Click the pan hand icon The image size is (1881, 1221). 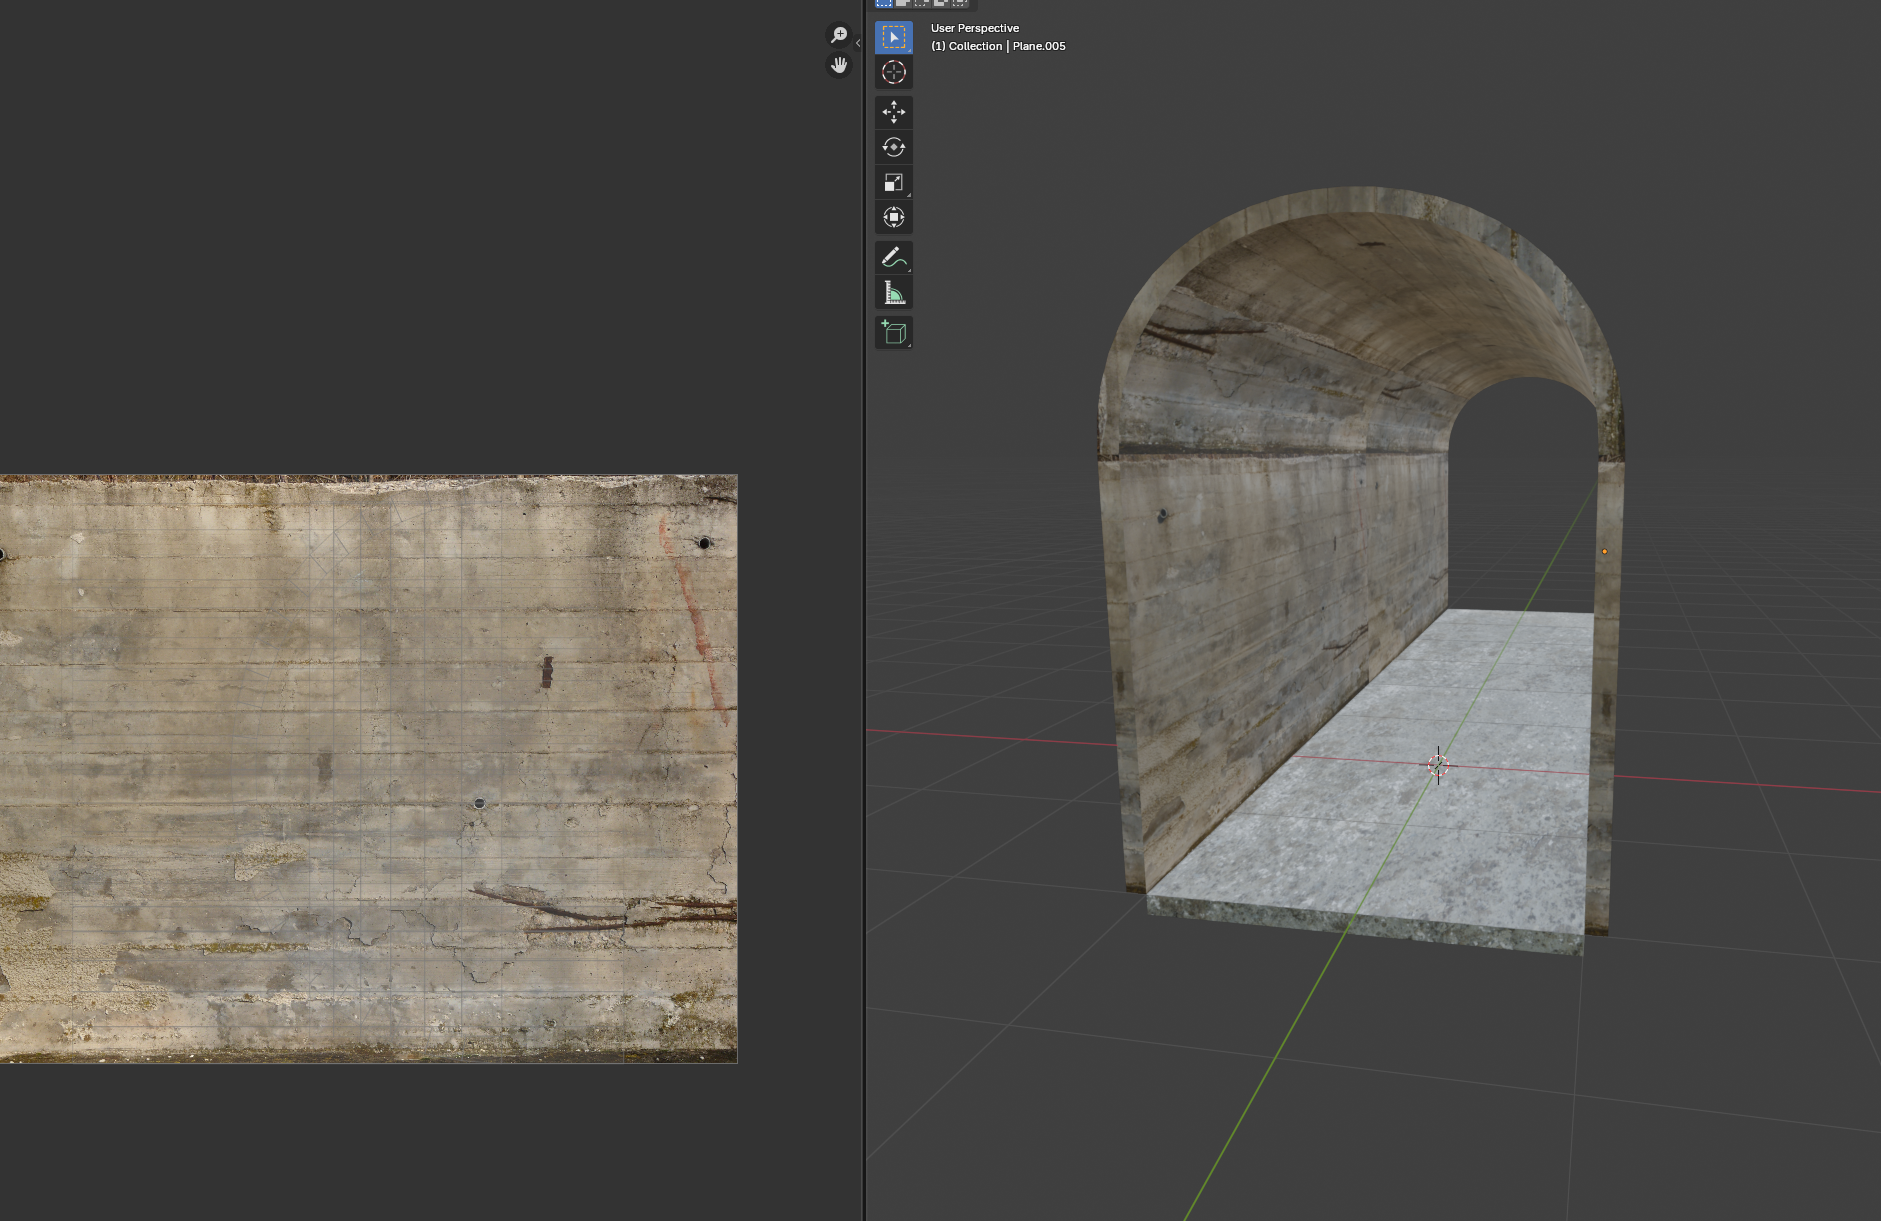point(839,66)
